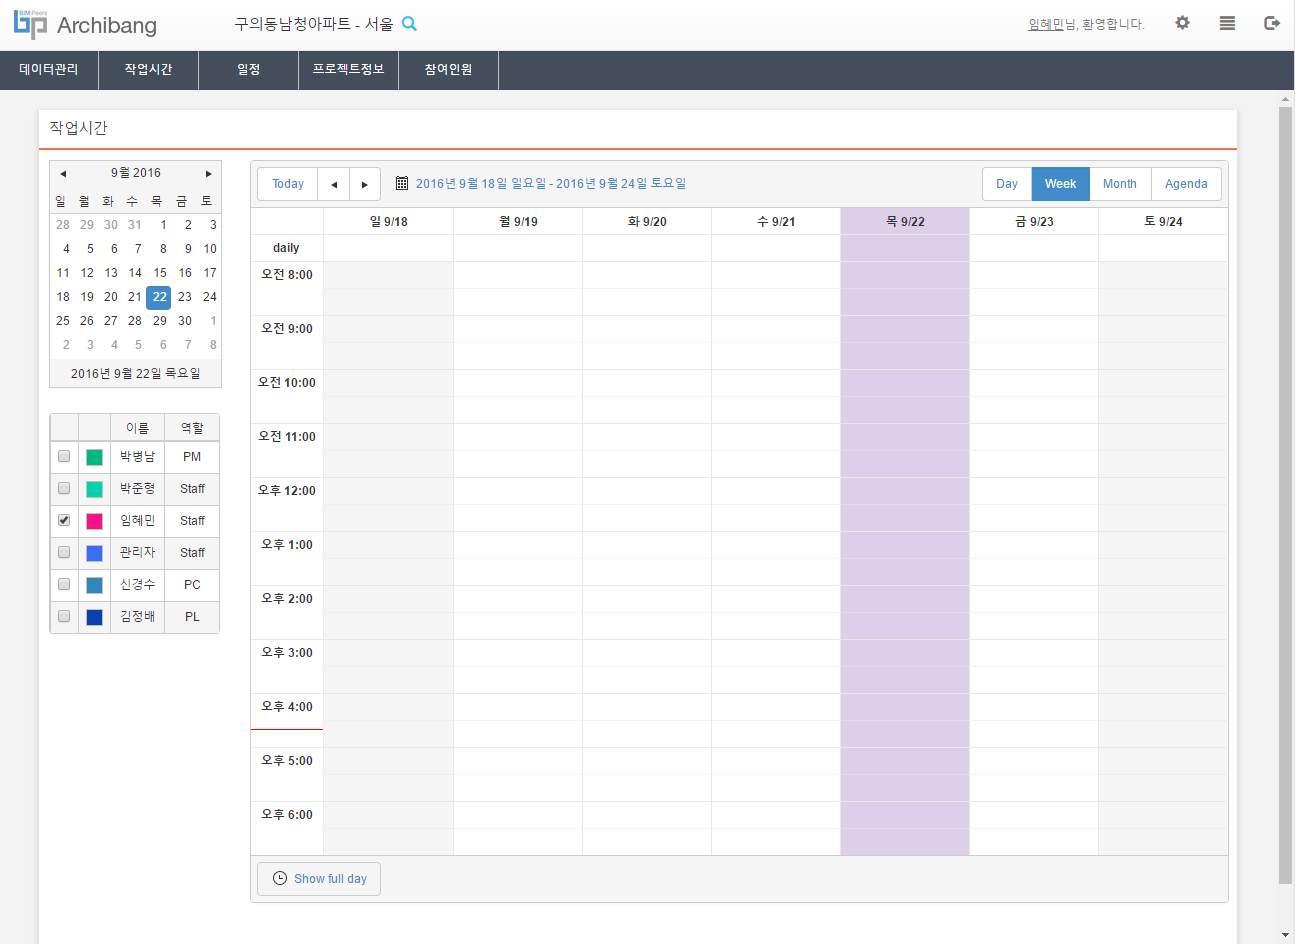
Task: Toggle checkbox for 김정배
Action: point(64,616)
